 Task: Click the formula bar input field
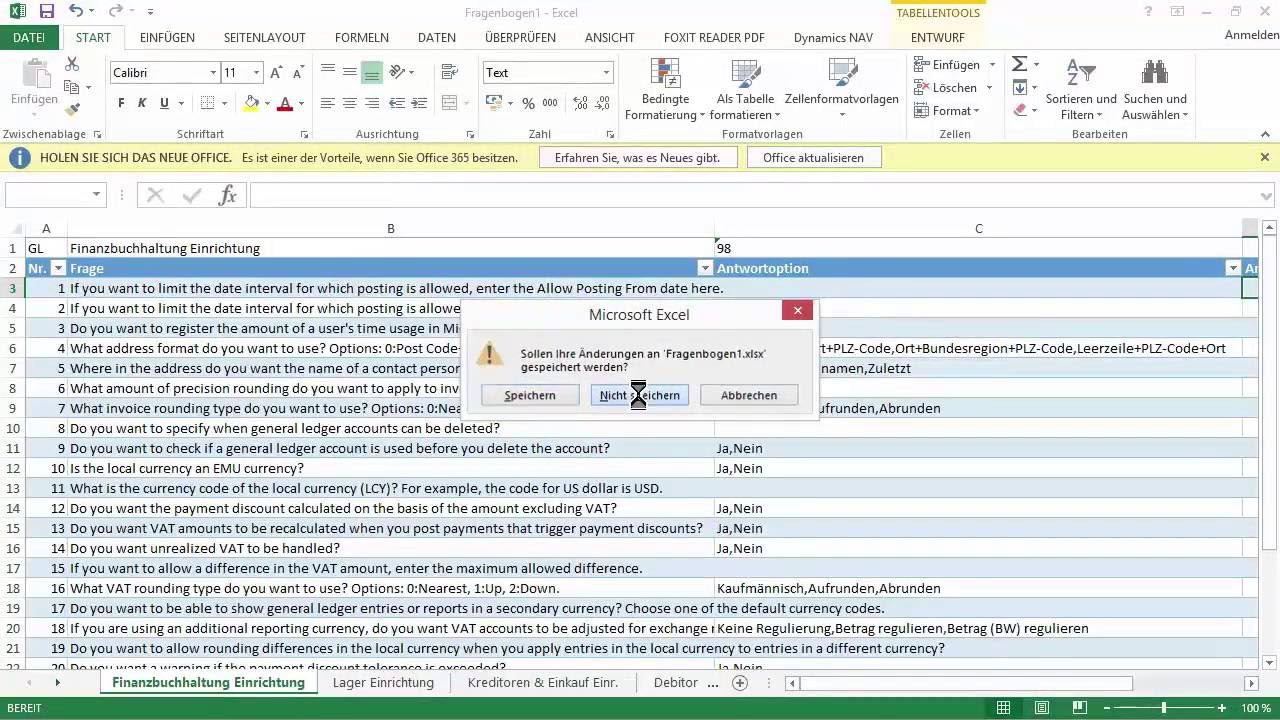point(755,195)
